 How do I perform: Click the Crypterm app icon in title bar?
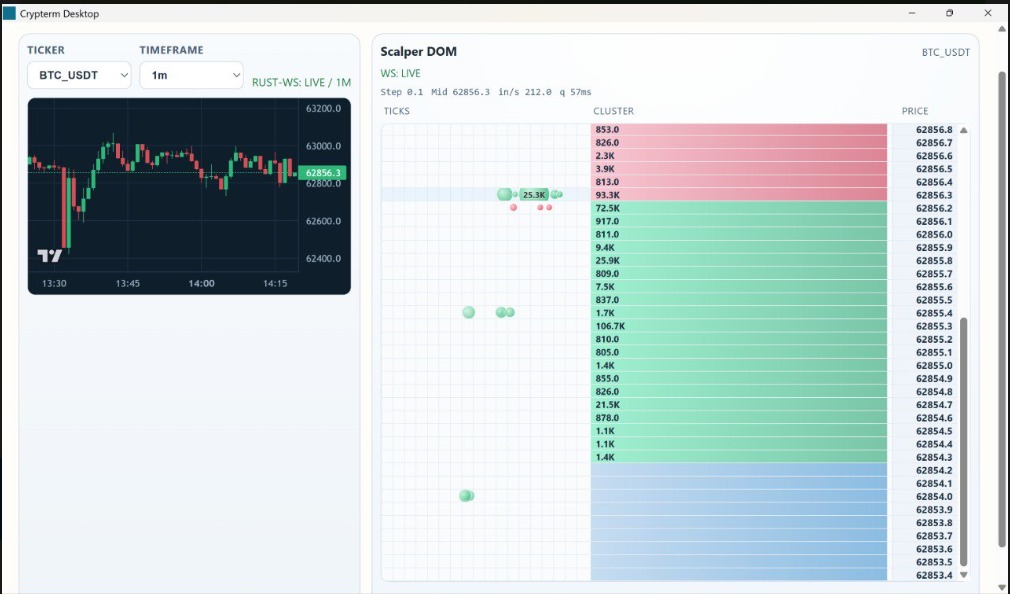pyautogui.click(x=10, y=14)
